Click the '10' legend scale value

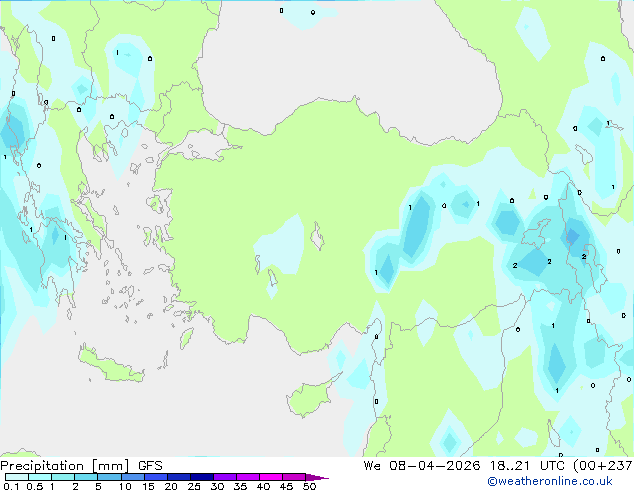tap(125, 486)
